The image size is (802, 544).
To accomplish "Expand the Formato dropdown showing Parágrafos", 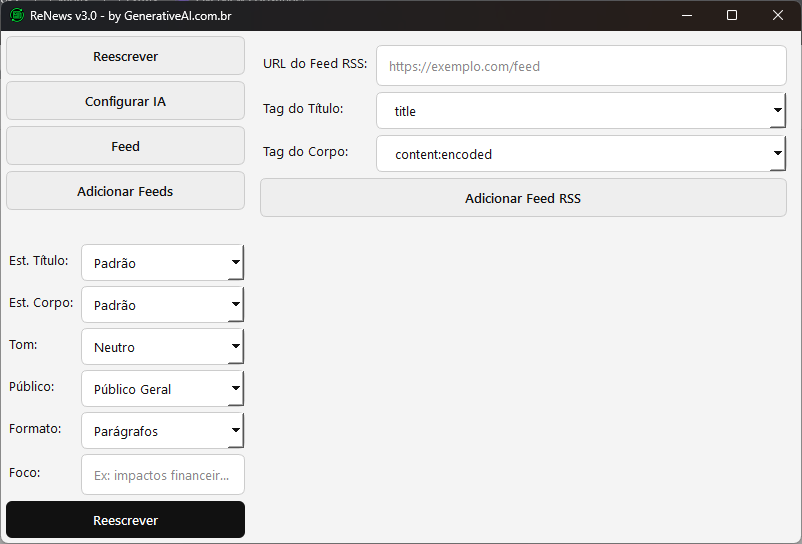I will (x=162, y=431).
